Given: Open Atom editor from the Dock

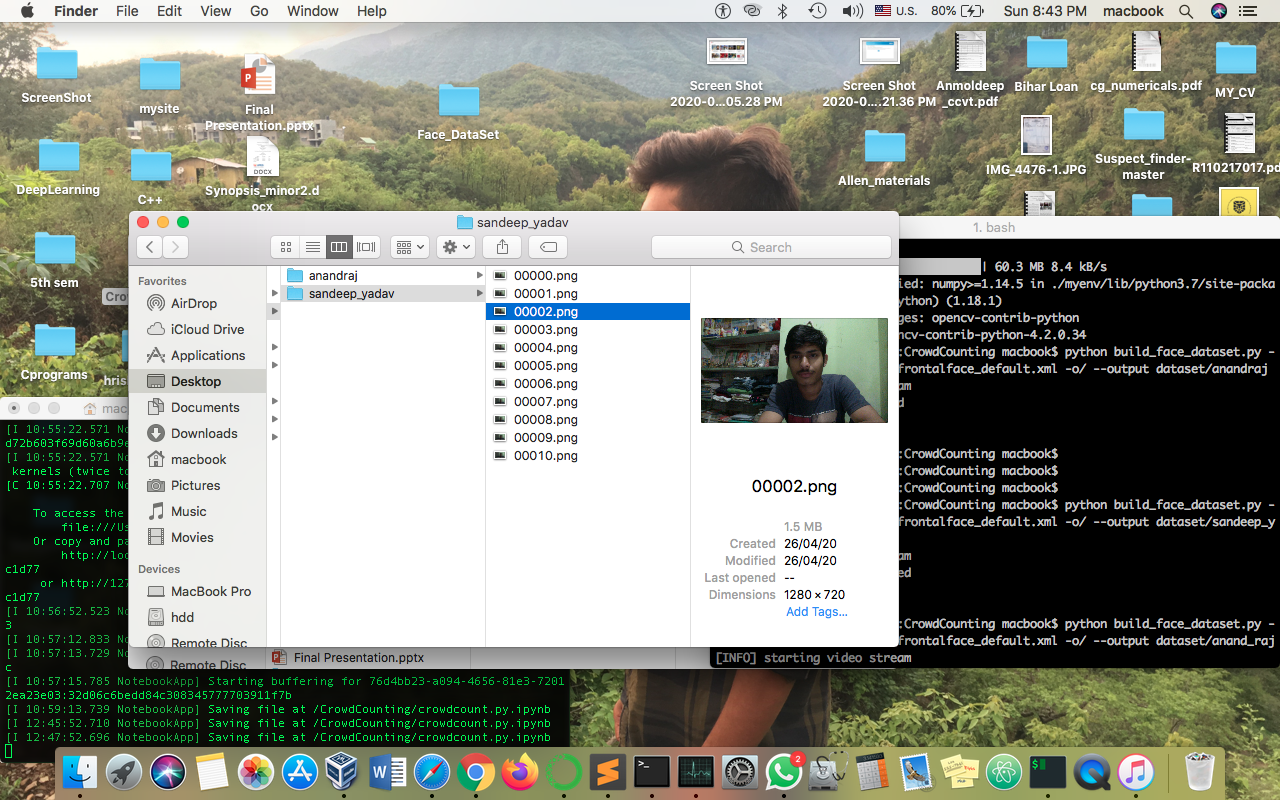Looking at the screenshot, I should [x=1003, y=772].
